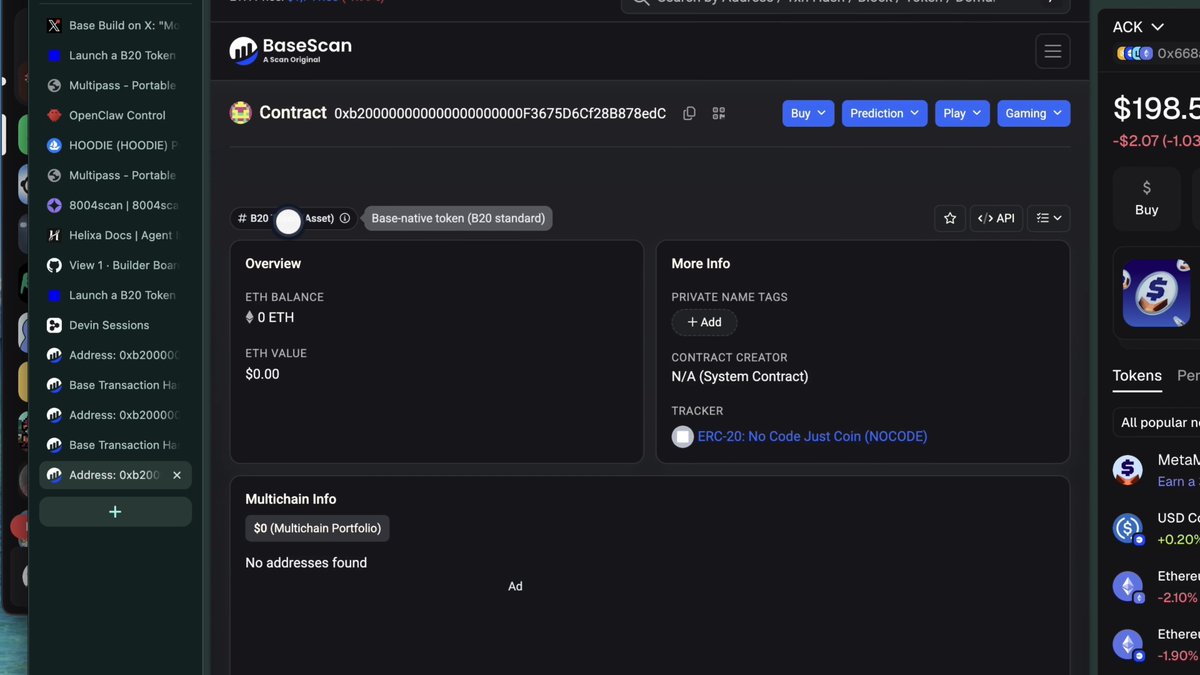Switch to the Devin Sessions tab
The width and height of the screenshot is (1200, 675).
[115, 325]
